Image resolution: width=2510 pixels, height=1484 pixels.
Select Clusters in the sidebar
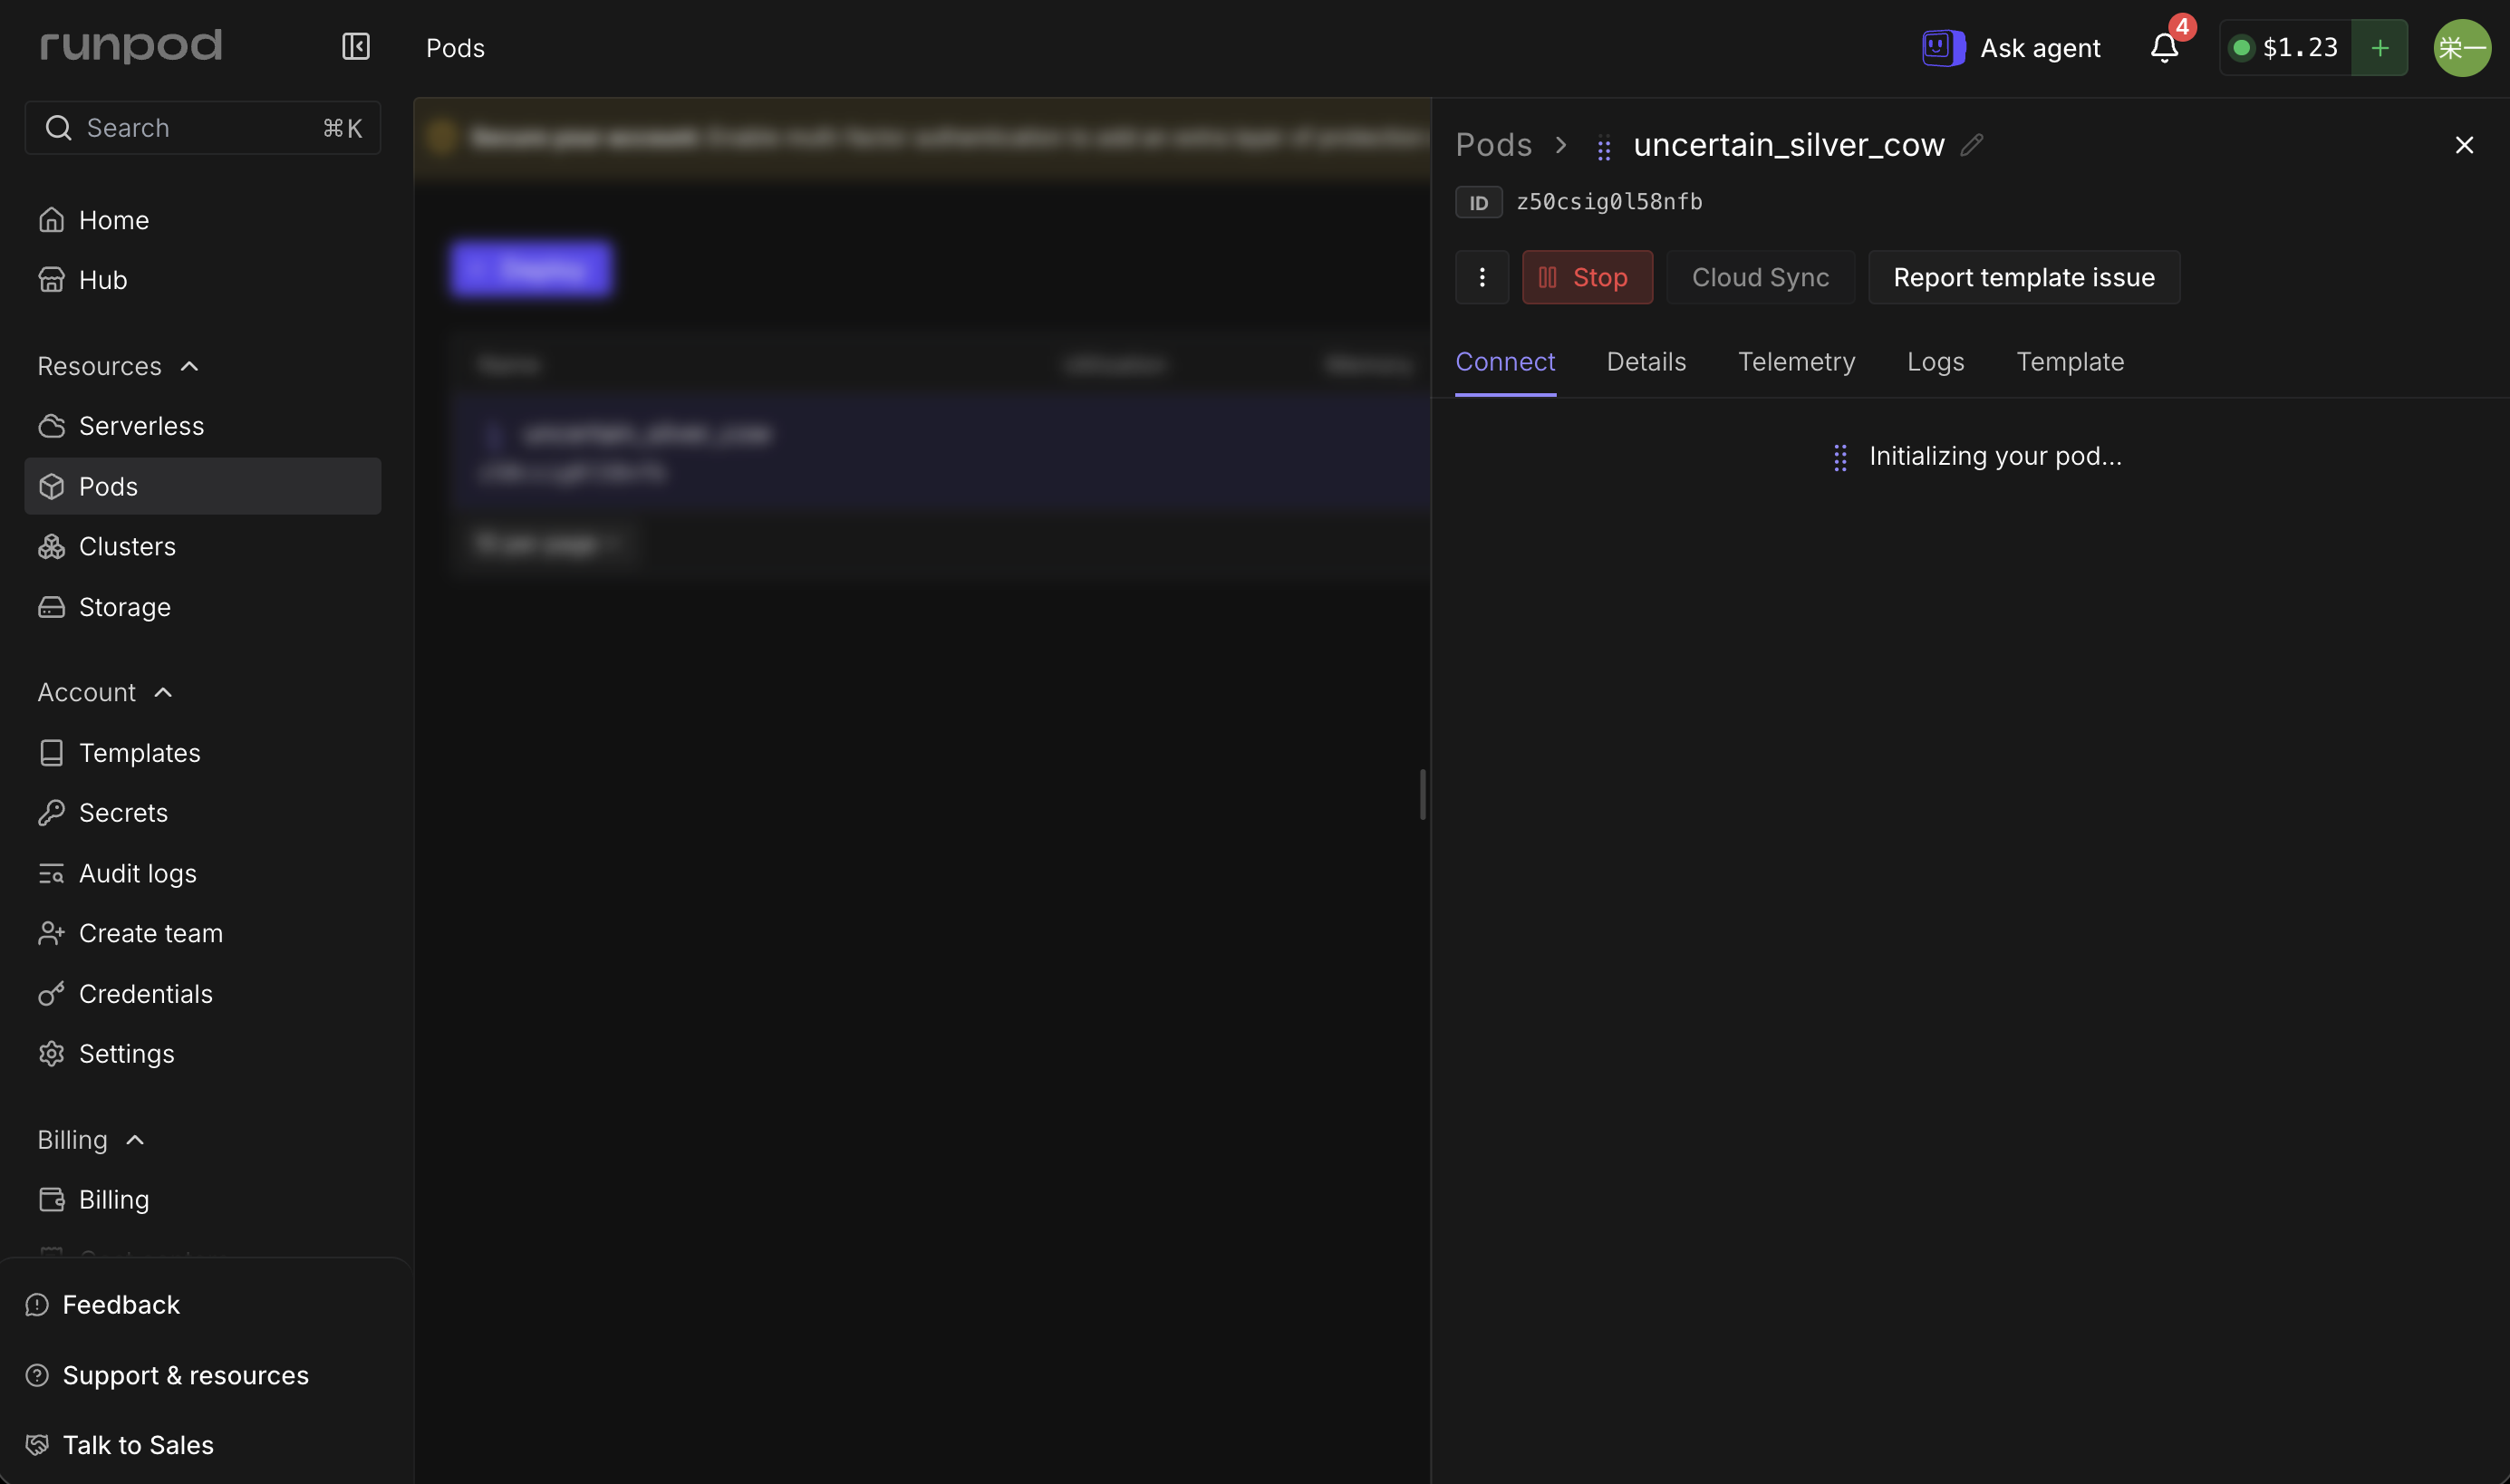coord(203,546)
